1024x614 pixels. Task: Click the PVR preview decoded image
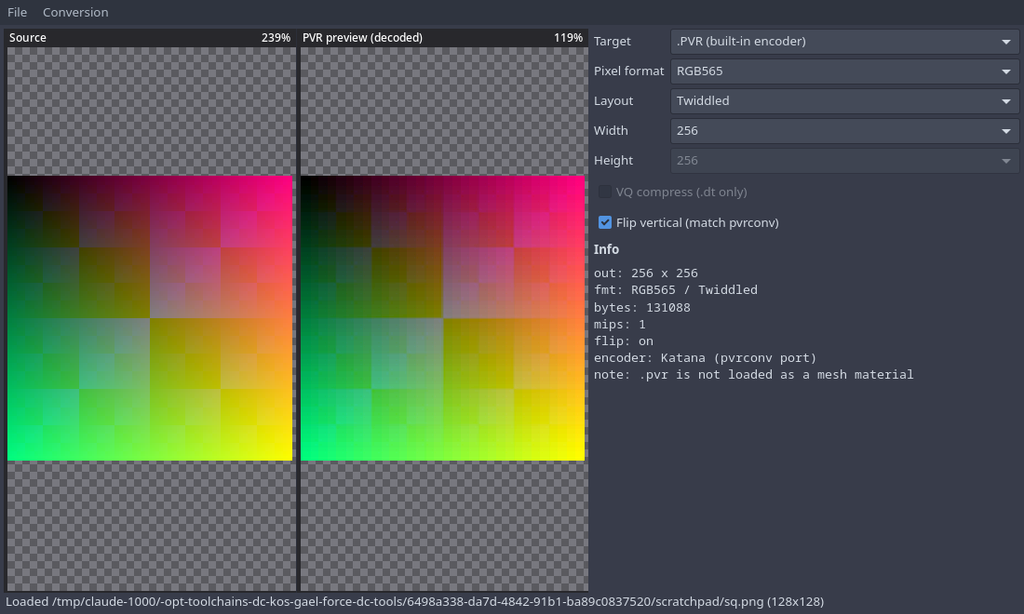(x=443, y=318)
